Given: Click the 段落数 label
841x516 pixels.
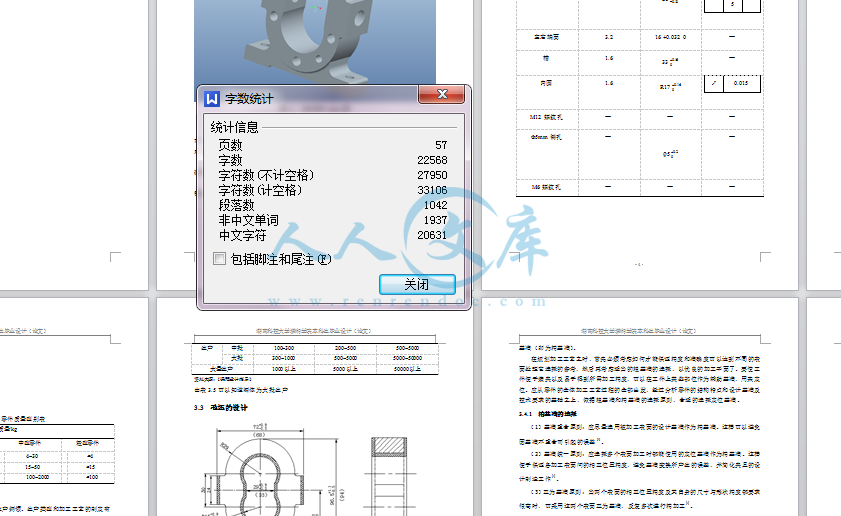Looking at the screenshot, I should pos(236,205).
